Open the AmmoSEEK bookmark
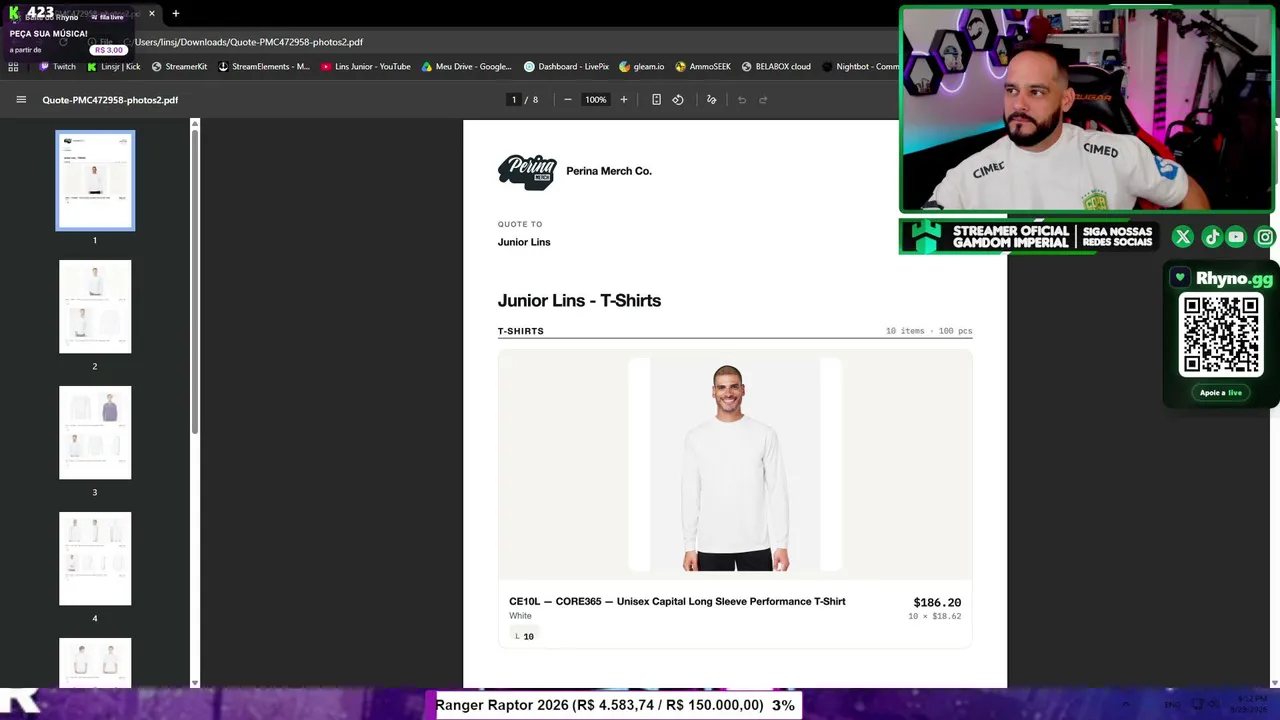 click(x=703, y=67)
